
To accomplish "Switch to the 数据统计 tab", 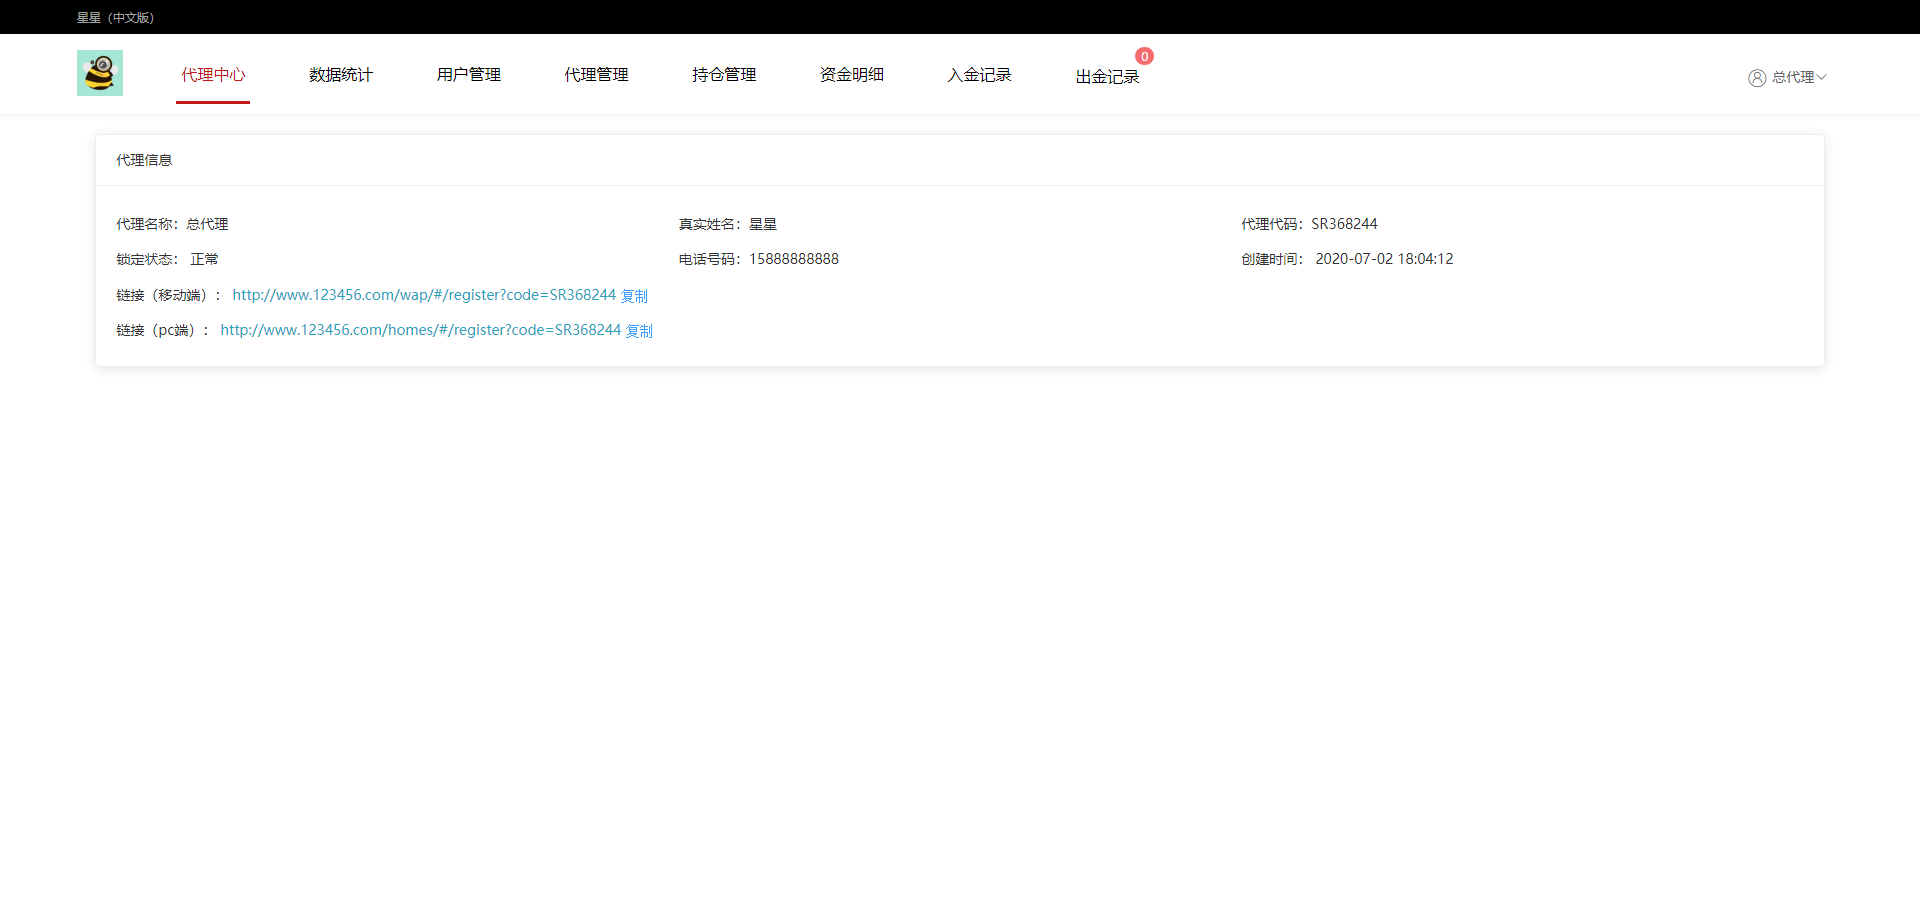I will coord(340,74).
